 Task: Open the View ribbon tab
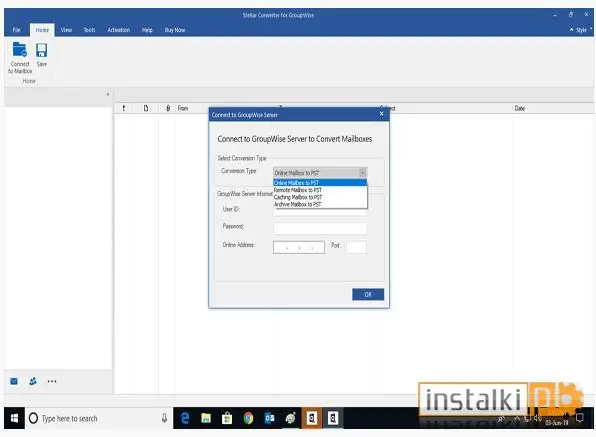coord(66,30)
